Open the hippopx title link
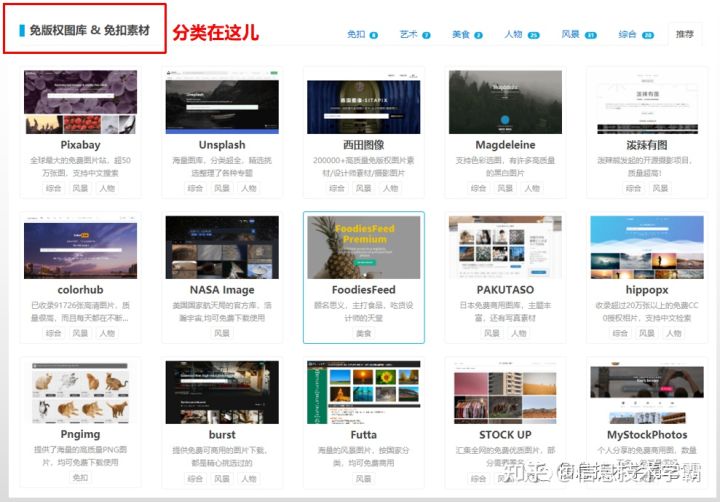The image size is (720, 502). (647, 290)
